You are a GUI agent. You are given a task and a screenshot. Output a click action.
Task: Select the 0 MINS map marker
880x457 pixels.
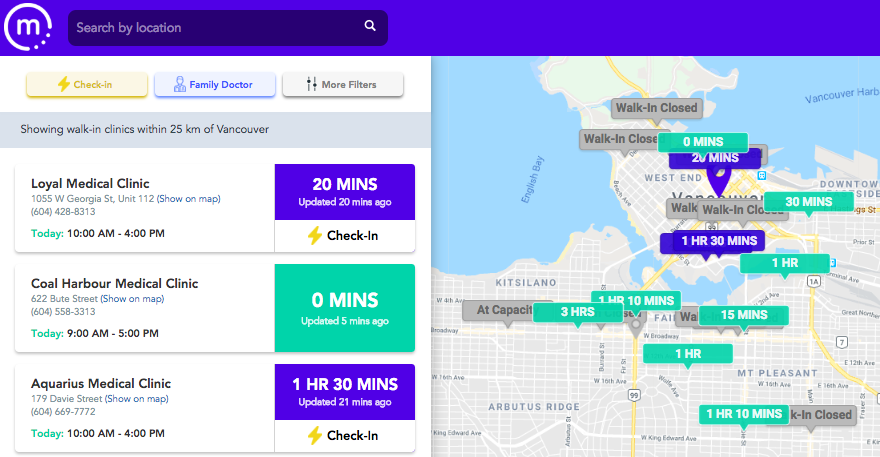tap(702, 142)
